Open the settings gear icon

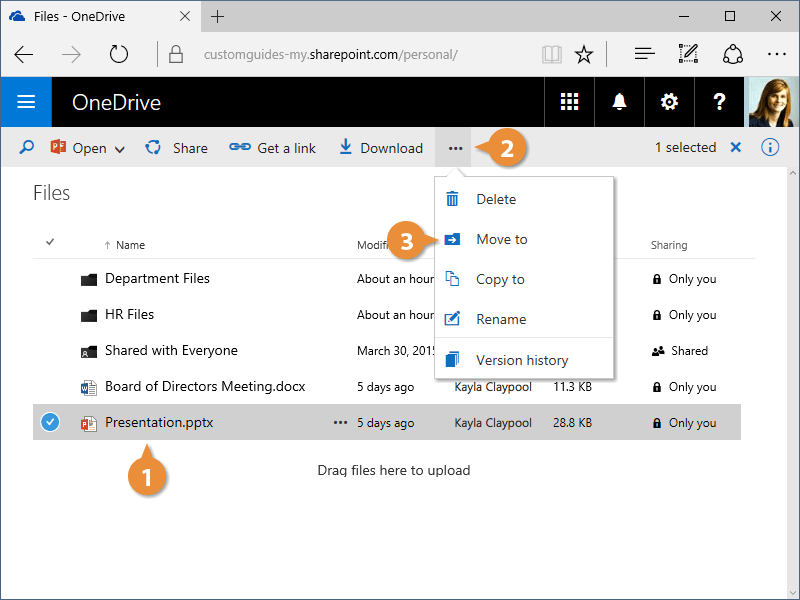pyautogui.click(x=669, y=102)
